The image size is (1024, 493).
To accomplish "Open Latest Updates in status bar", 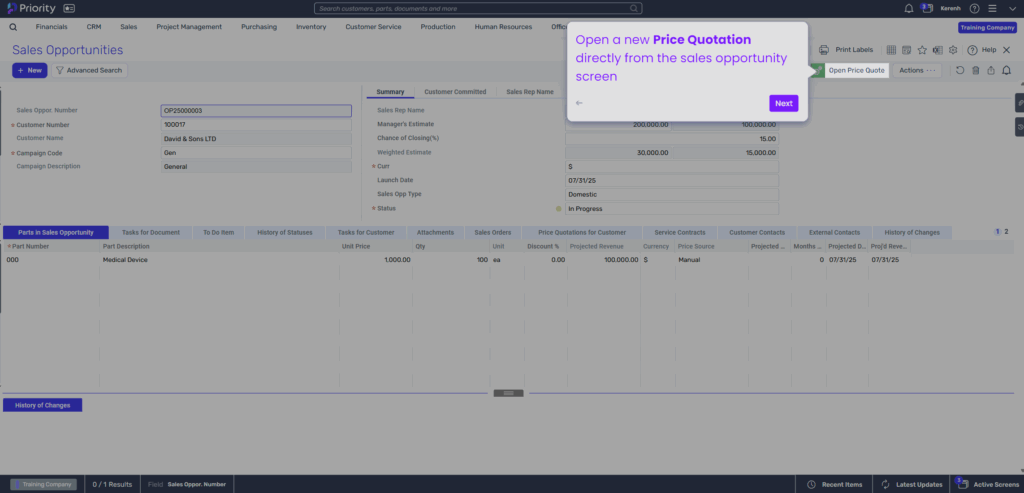I will 912,485.
